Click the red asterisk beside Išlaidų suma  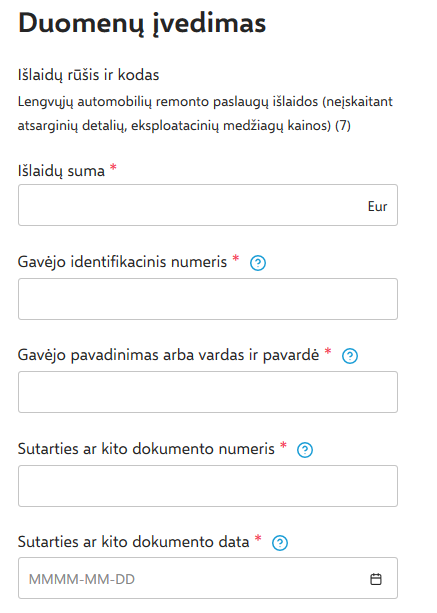(113, 167)
